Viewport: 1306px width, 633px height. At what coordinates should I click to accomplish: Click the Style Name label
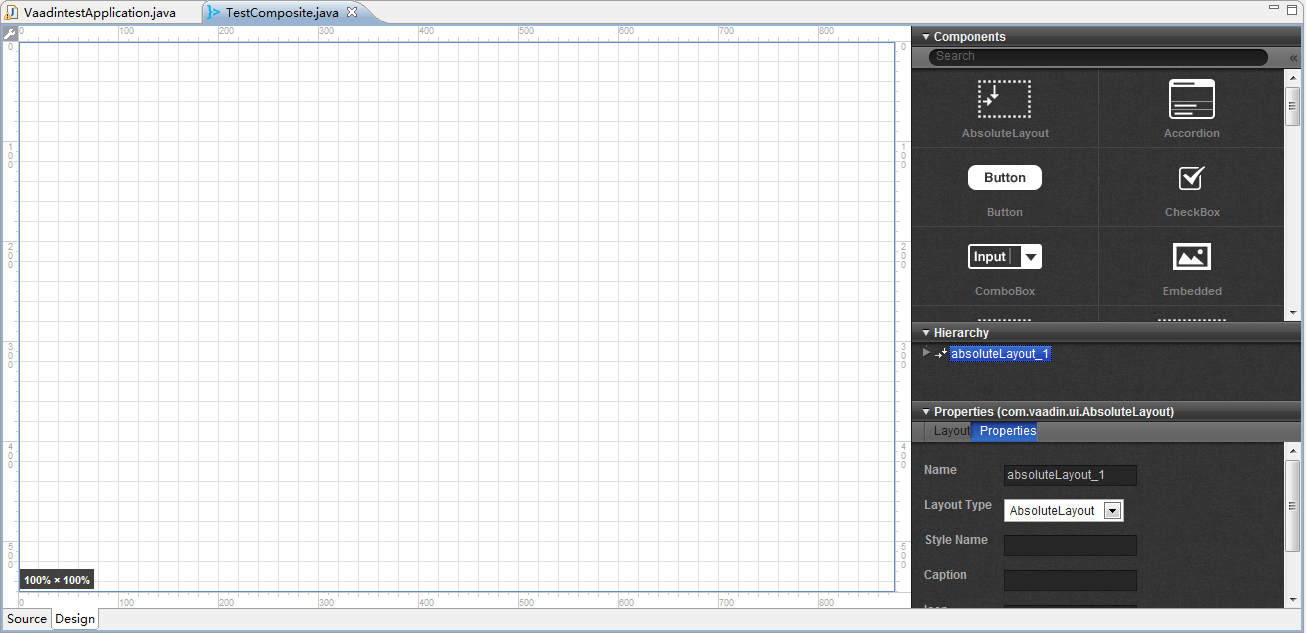click(956, 540)
